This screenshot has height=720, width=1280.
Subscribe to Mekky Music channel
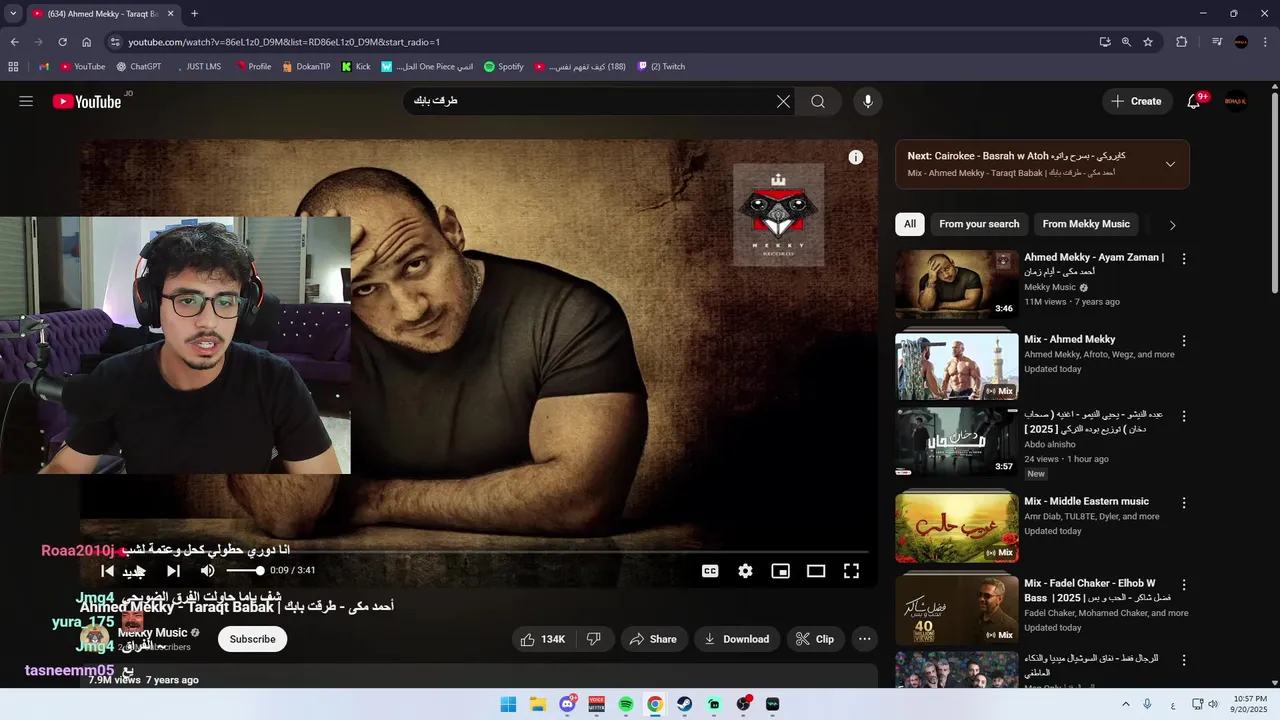252,639
